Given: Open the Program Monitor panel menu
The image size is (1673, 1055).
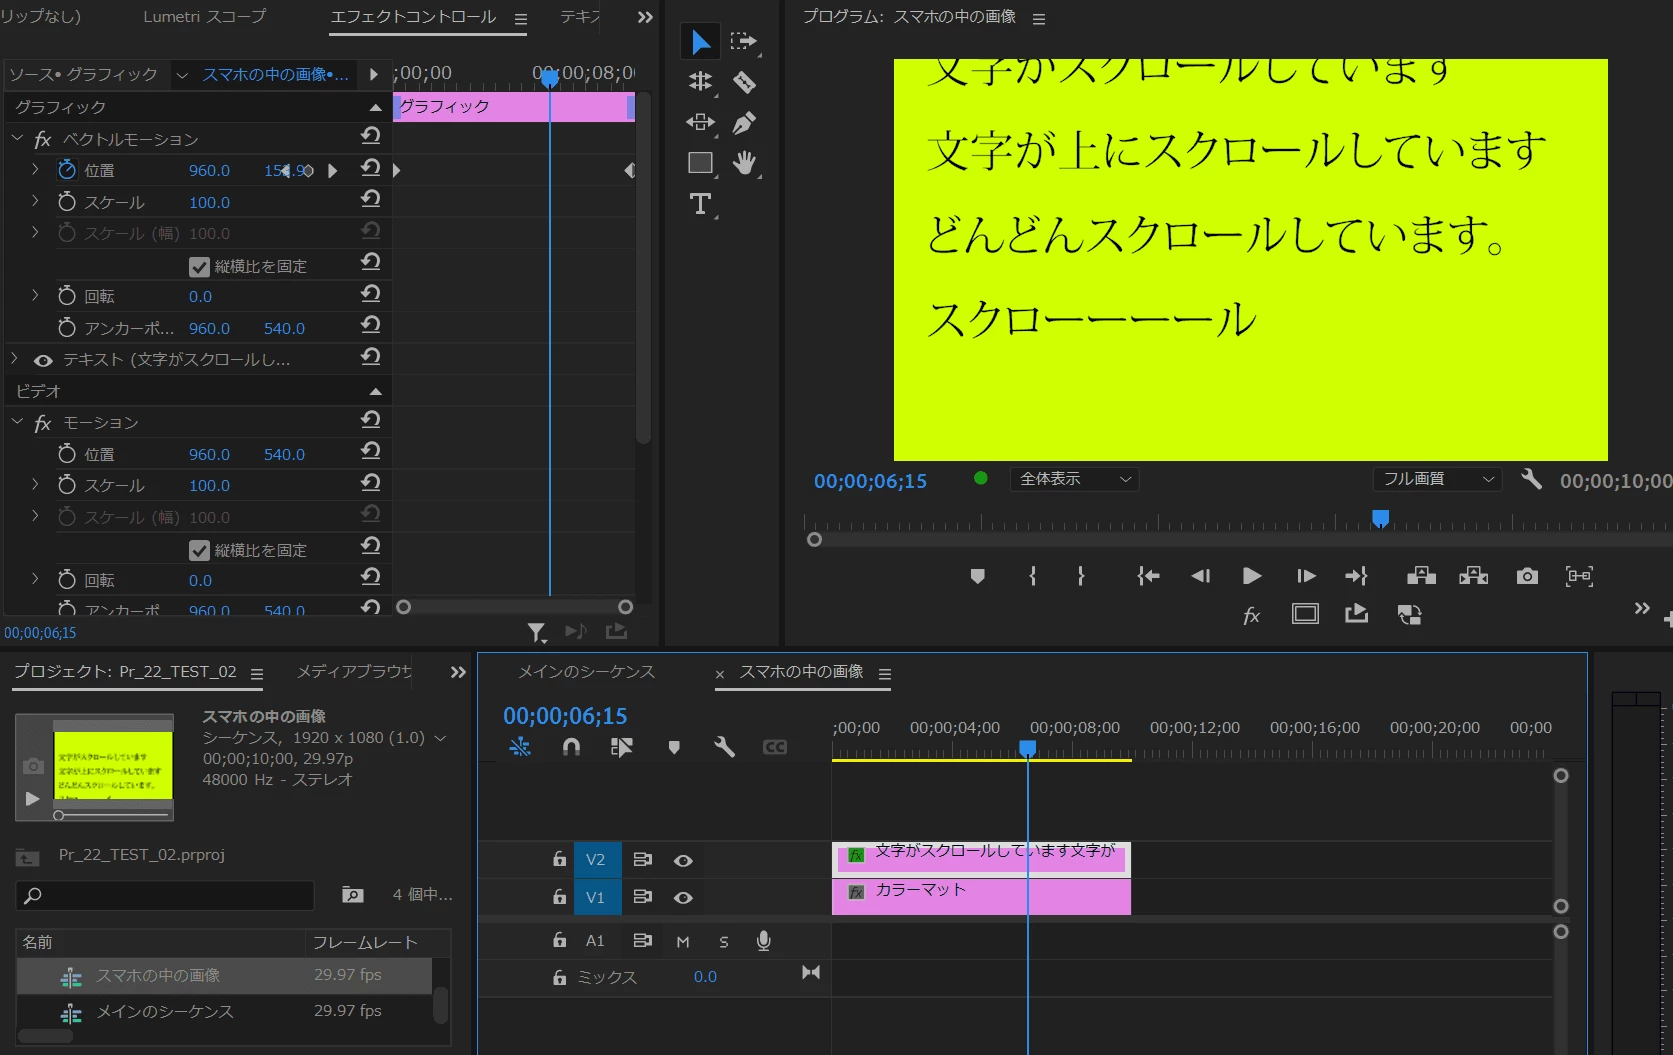Looking at the screenshot, I should click(1039, 19).
